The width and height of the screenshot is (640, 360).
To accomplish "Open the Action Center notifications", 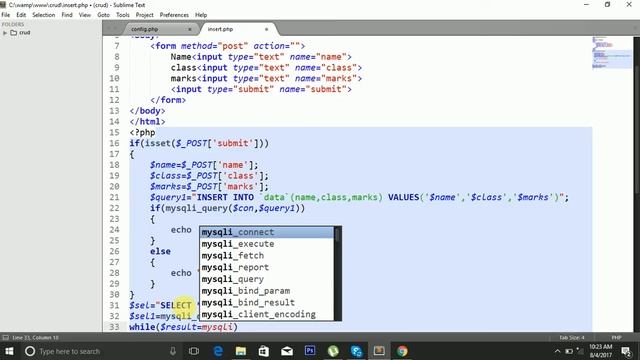I will click(626, 351).
